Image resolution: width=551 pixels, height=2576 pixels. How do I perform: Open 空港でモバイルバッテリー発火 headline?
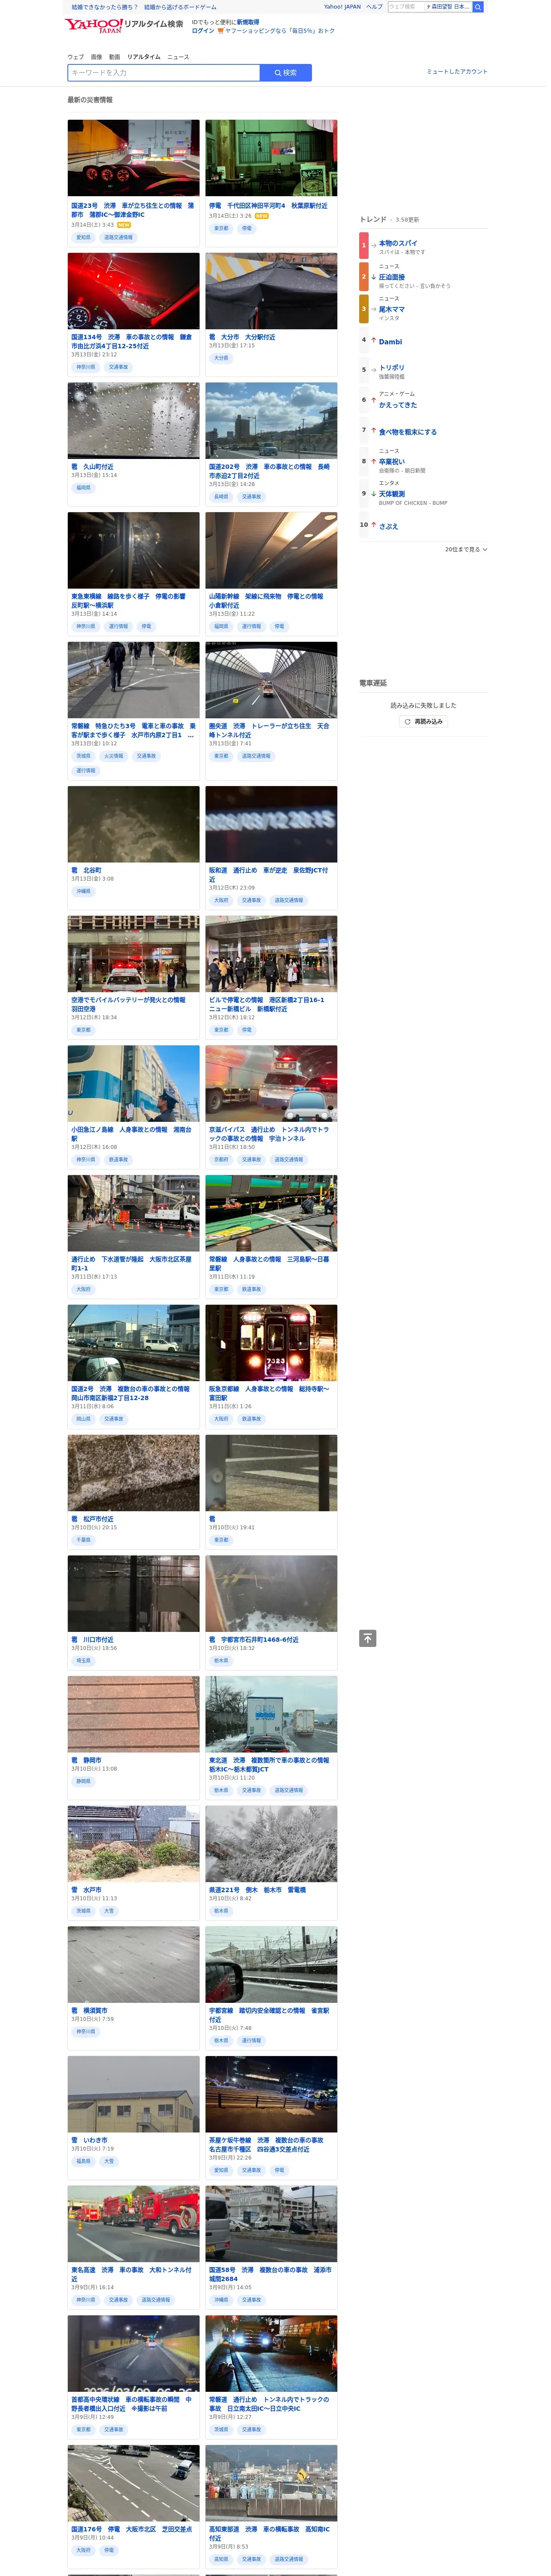(x=130, y=1005)
